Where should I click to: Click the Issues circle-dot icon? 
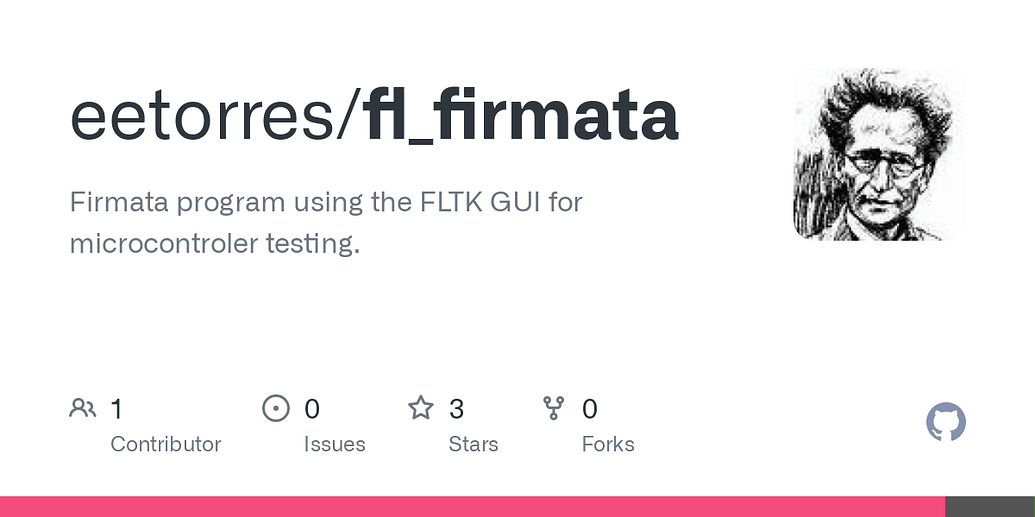point(276,408)
